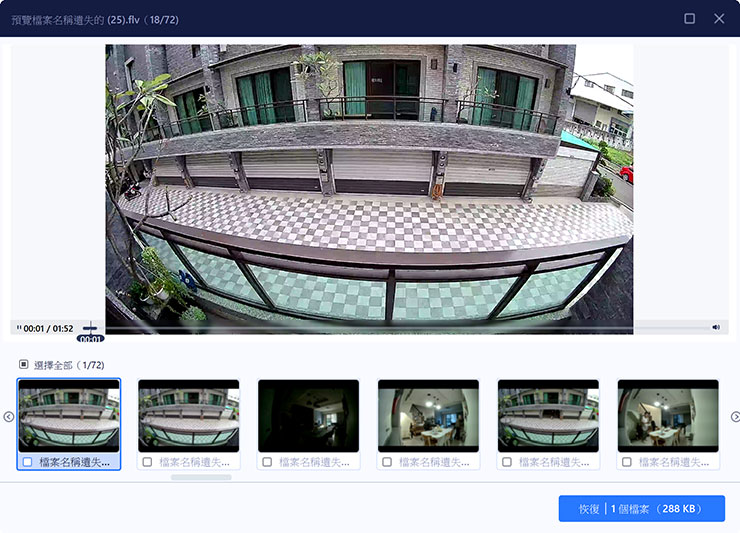Preview the dark room video thumbnail
The height and width of the screenshot is (533, 740).
pos(308,415)
